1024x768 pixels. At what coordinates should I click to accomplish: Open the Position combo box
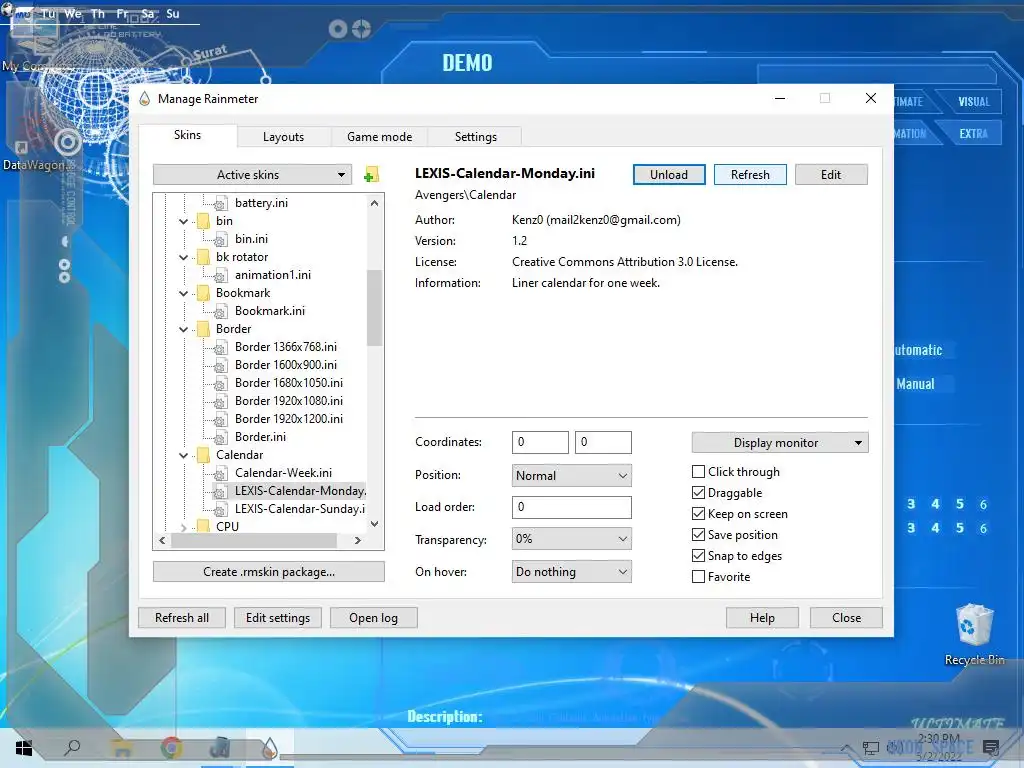(x=571, y=475)
